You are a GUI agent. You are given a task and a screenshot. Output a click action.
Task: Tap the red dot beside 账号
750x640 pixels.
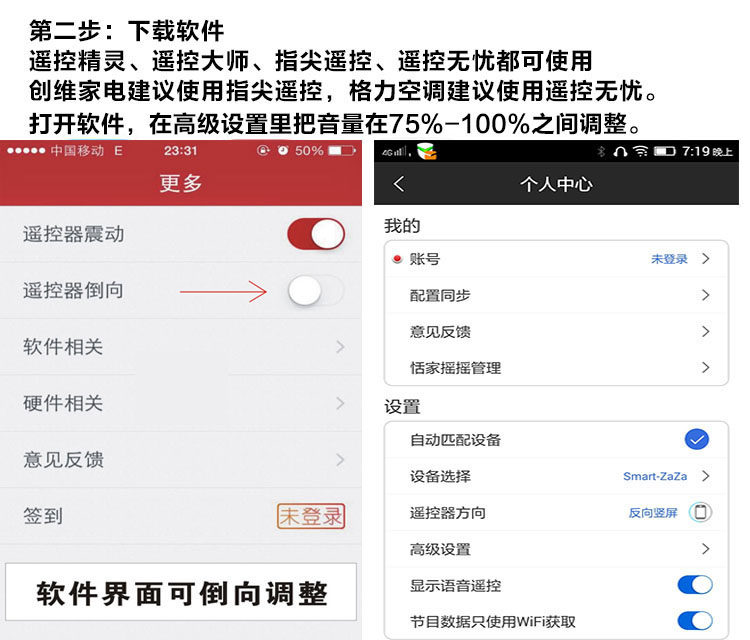click(x=397, y=259)
